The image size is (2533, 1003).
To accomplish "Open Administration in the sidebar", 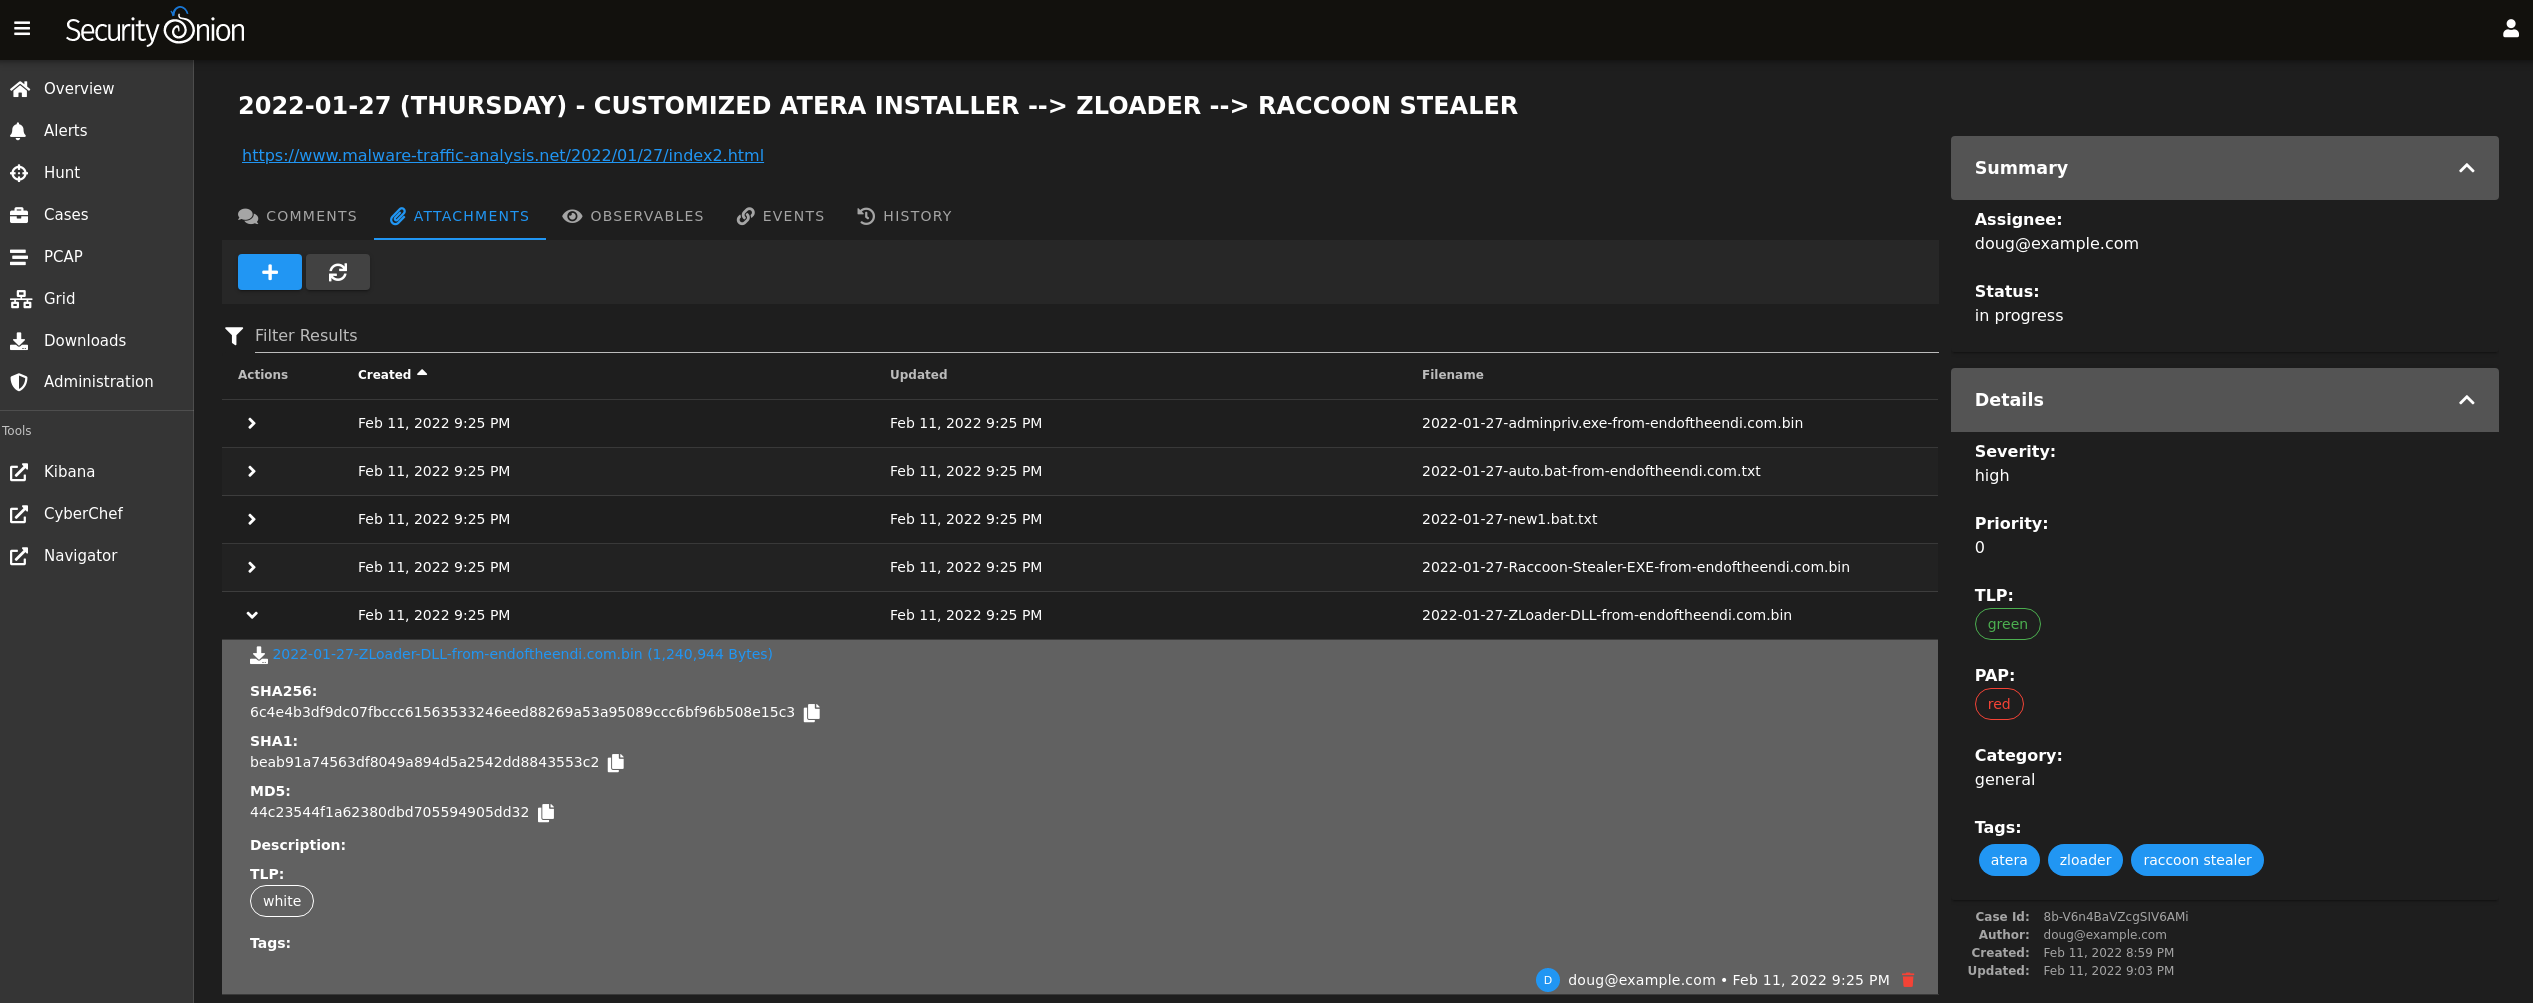I will (x=97, y=381).
